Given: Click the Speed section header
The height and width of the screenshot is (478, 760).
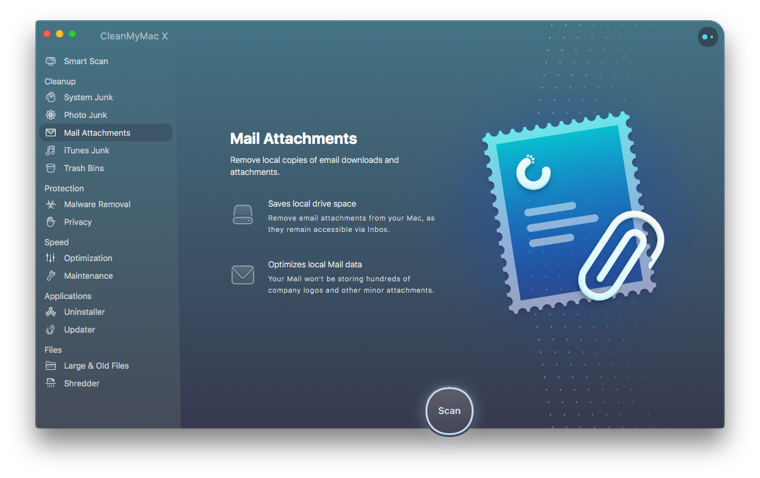Looking at the screenshot, I should 56,242.
